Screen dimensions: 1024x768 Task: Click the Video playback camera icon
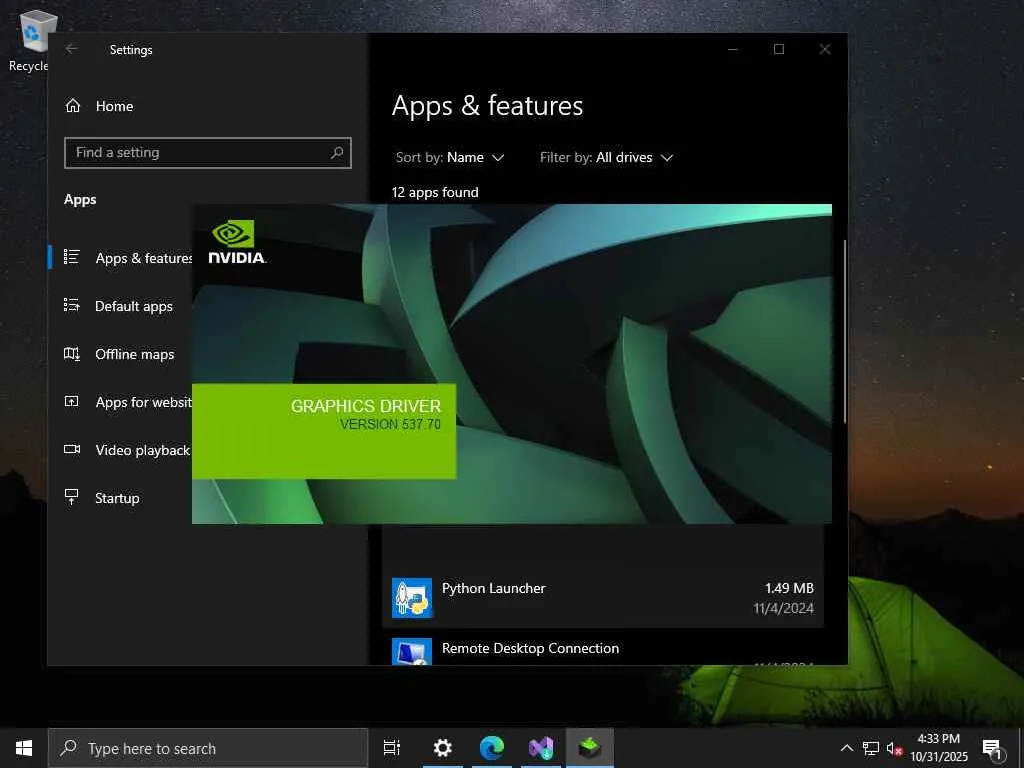pos(72,449)
